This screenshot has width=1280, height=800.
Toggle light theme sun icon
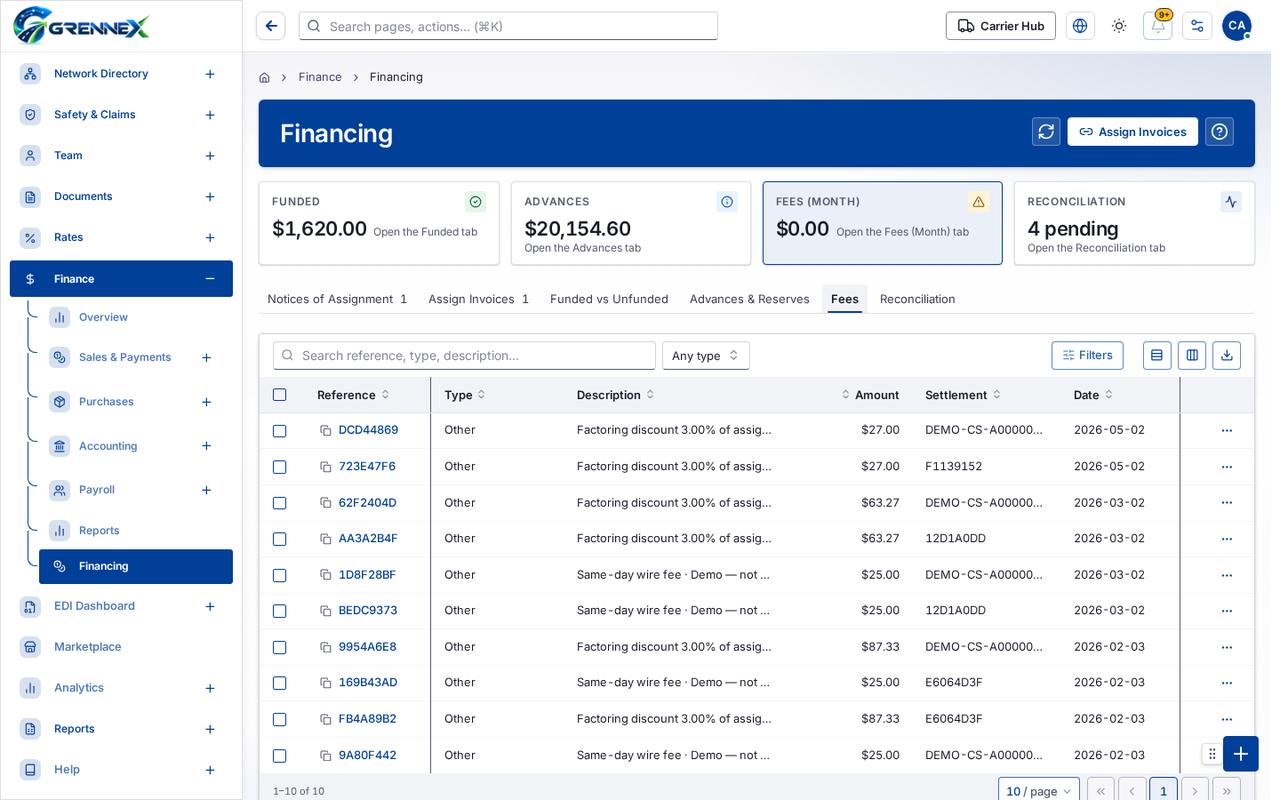coord(1119,26)
